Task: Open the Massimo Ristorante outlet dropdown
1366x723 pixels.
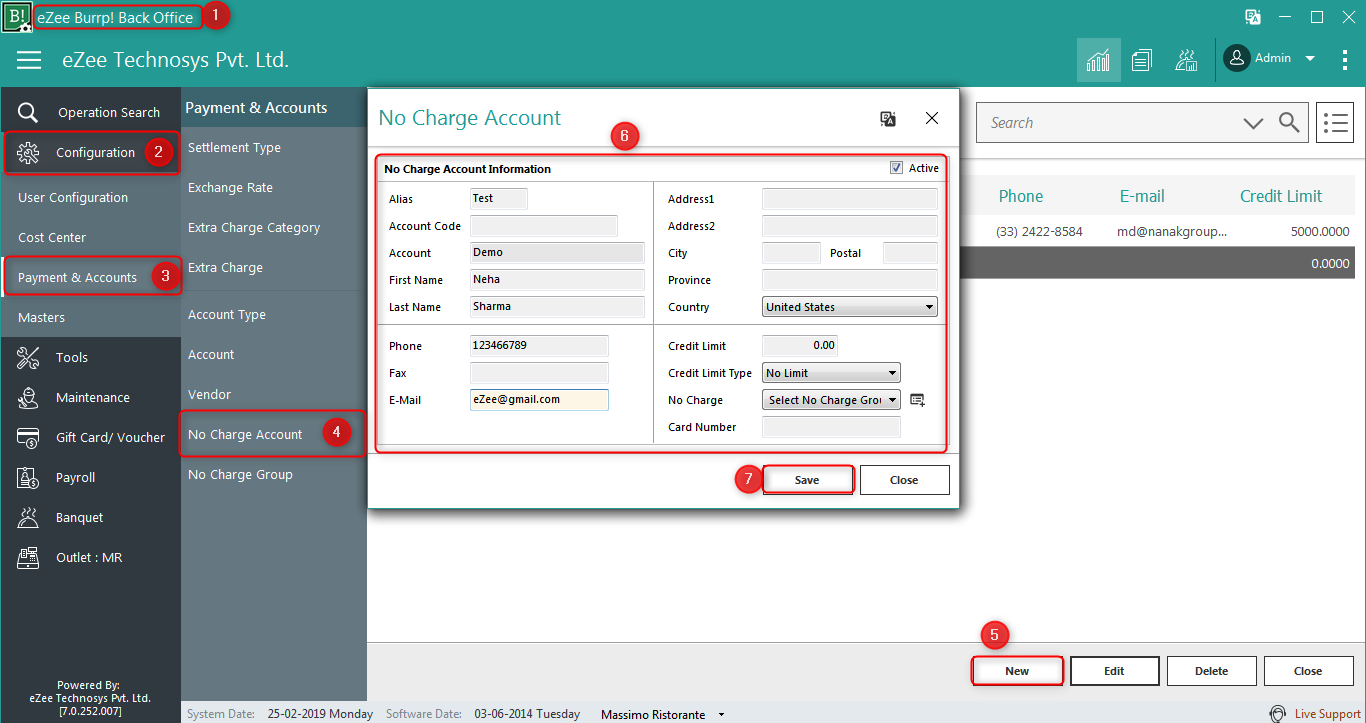Action: click(722, 715)
